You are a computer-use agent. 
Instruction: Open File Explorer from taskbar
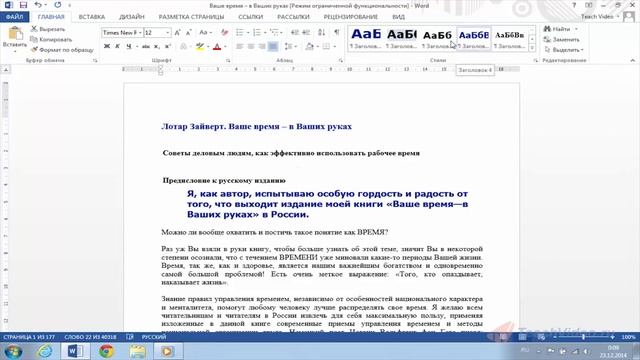(x=138, y=351)
